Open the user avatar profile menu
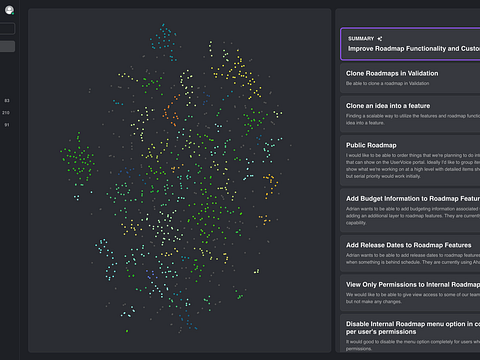 [9, 10]
